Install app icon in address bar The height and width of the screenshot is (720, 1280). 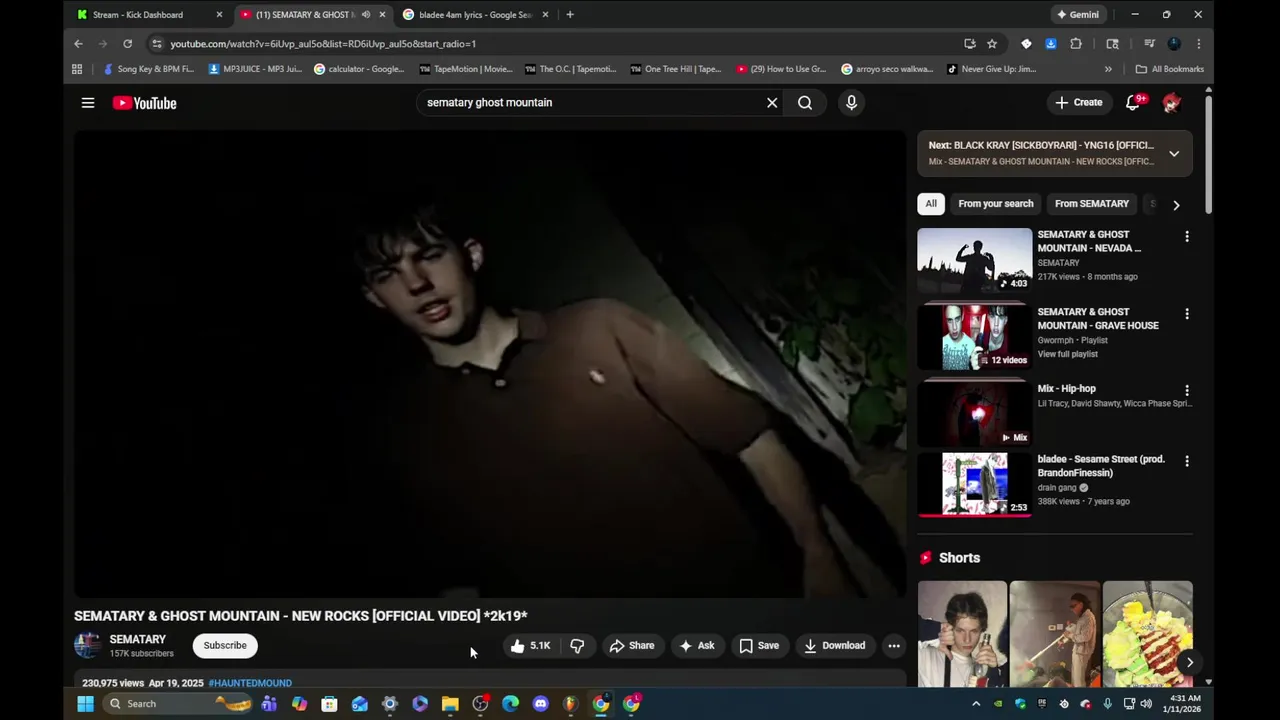click(969, 44)
